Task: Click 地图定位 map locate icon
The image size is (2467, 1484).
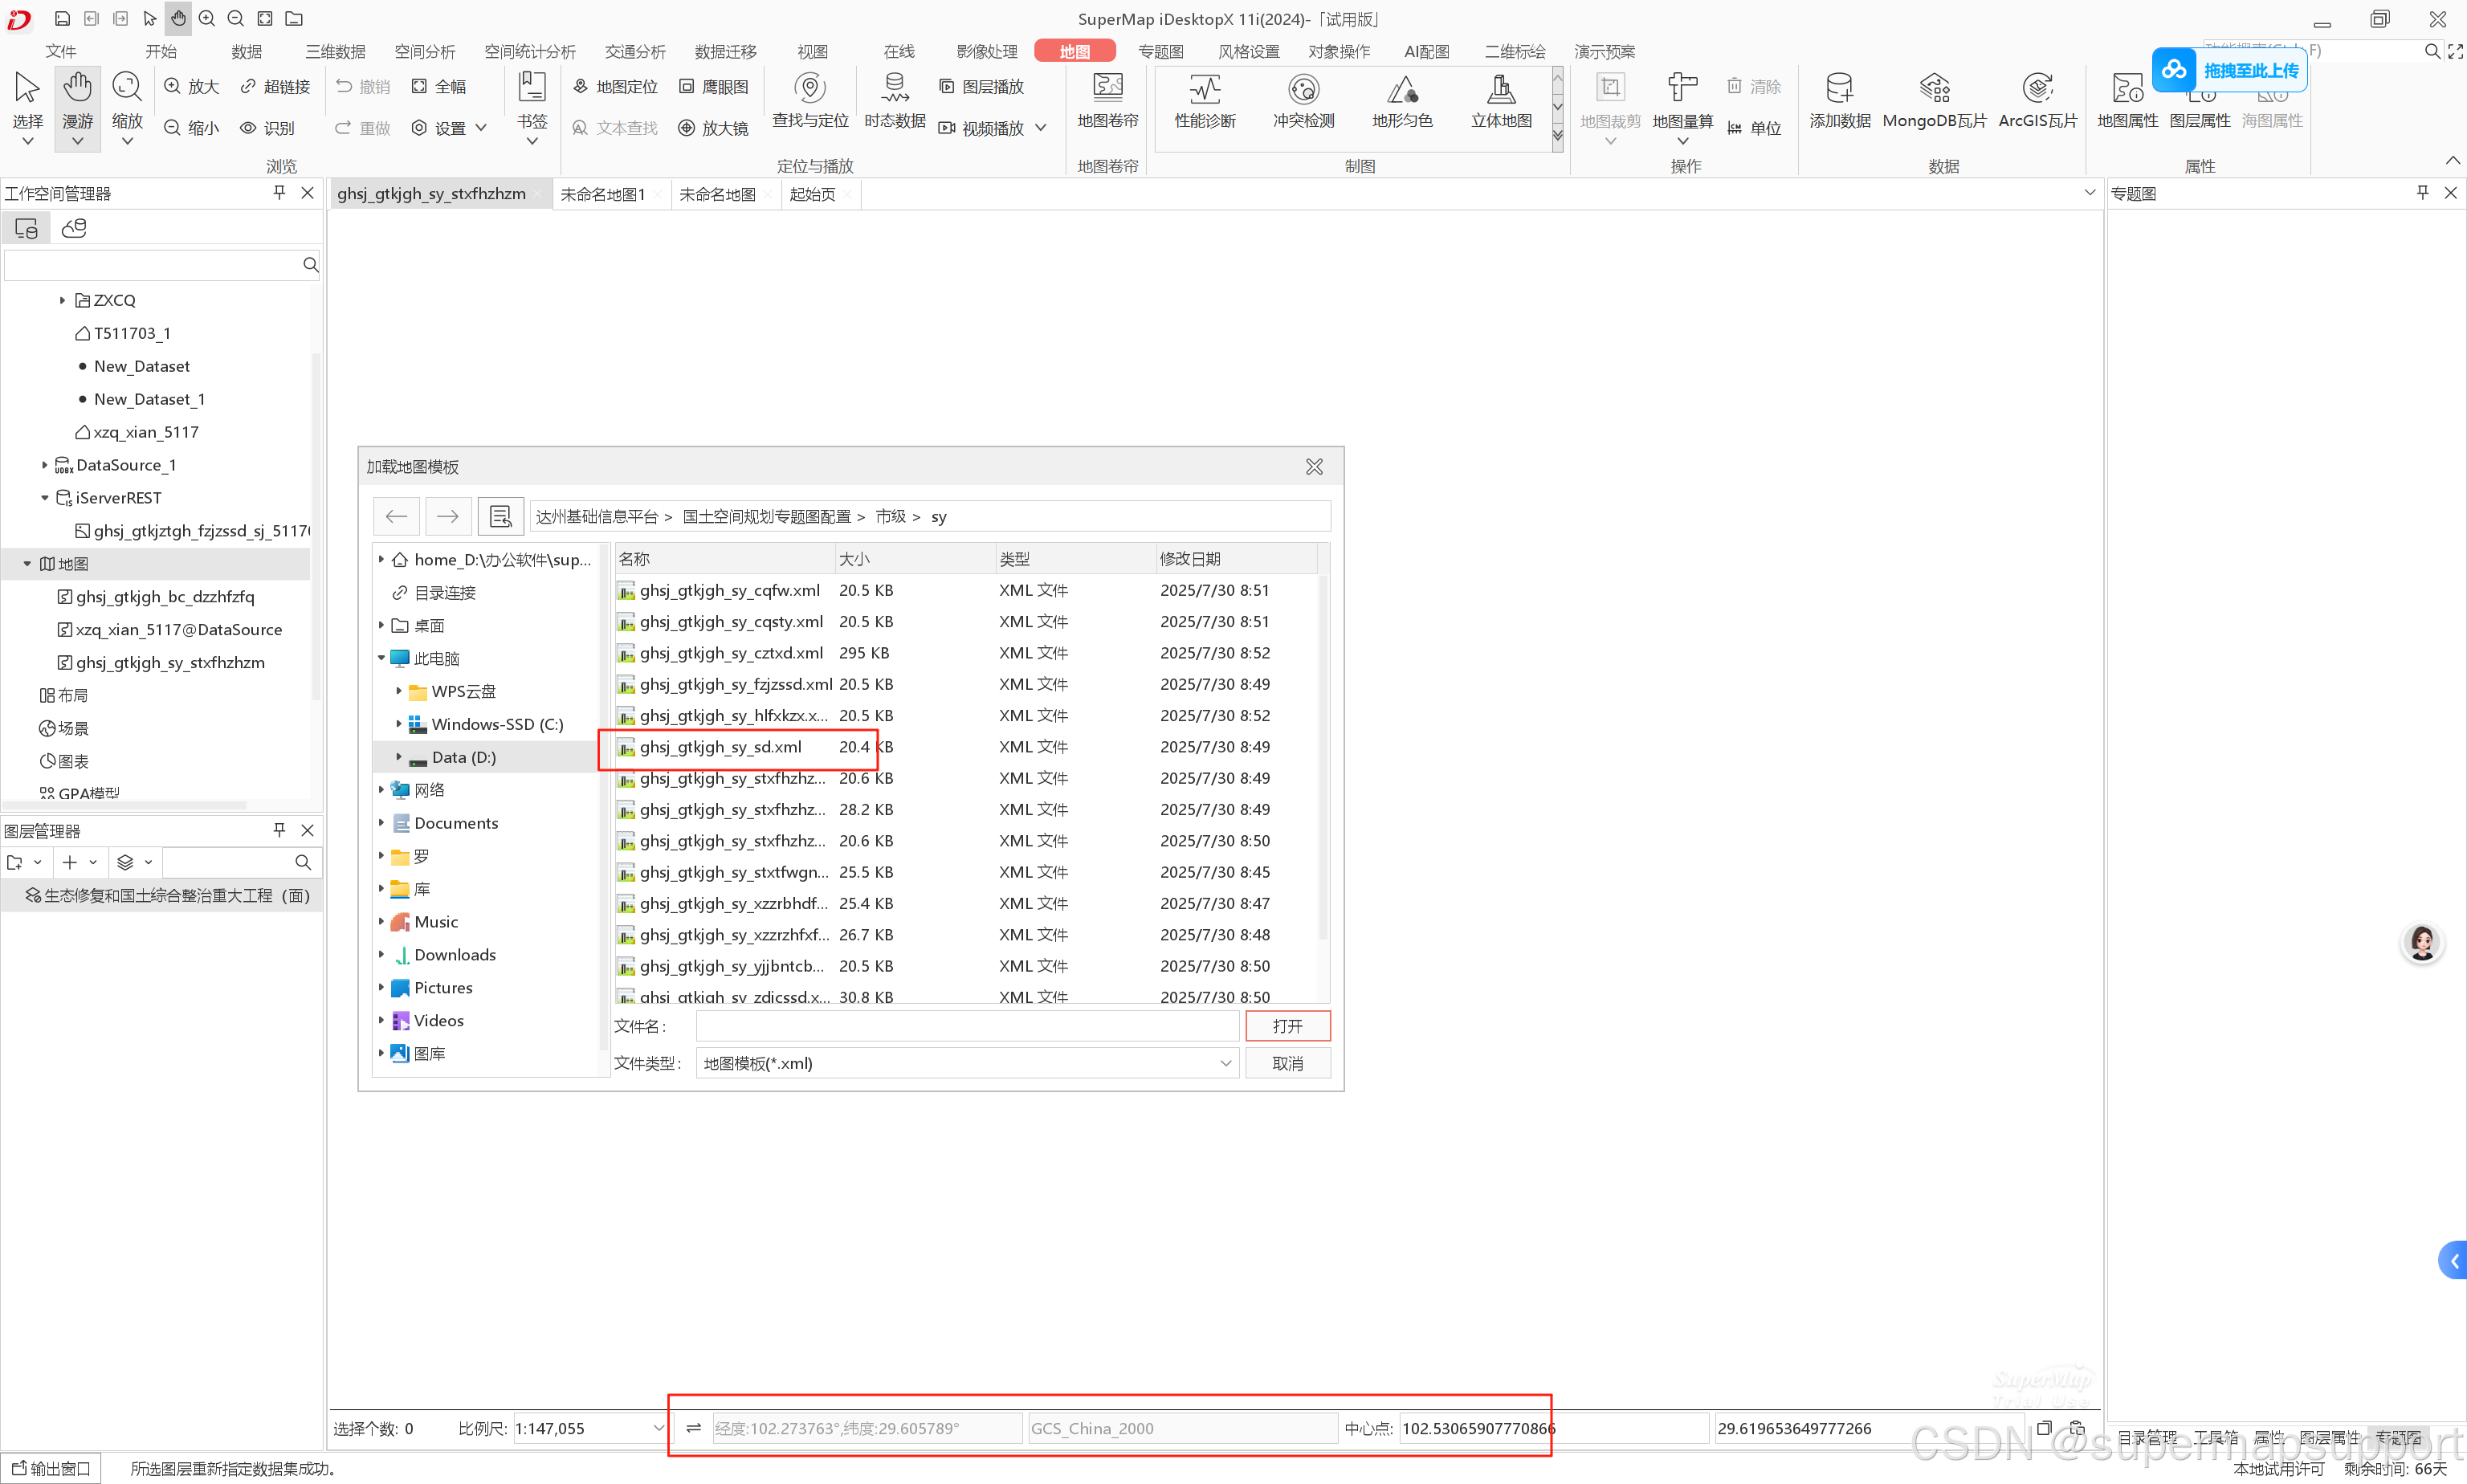Action: pyautogui.click(x=615, y=87)
